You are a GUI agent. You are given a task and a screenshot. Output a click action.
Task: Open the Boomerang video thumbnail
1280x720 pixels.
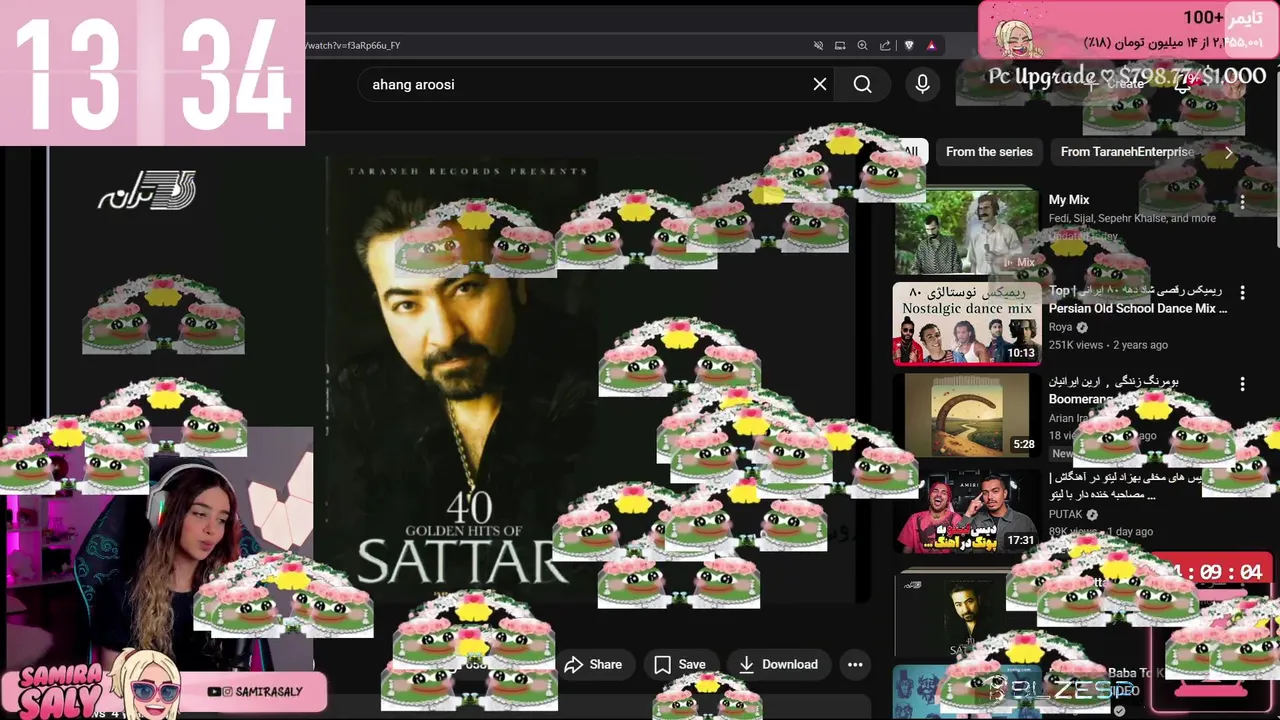966,415
